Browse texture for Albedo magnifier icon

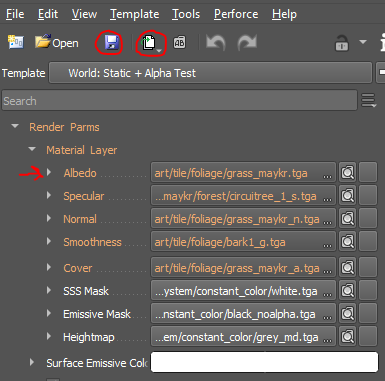coord(347,172)
